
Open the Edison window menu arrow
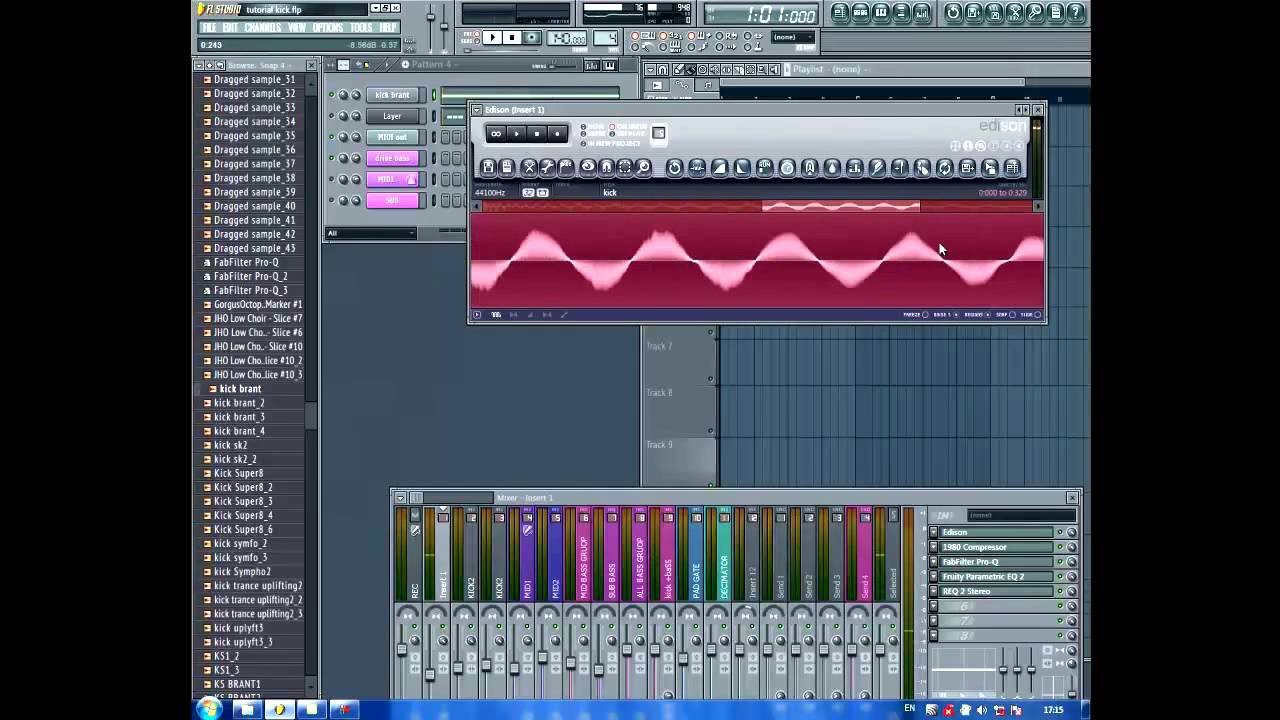pyautogui.click(x=477, y=110)
